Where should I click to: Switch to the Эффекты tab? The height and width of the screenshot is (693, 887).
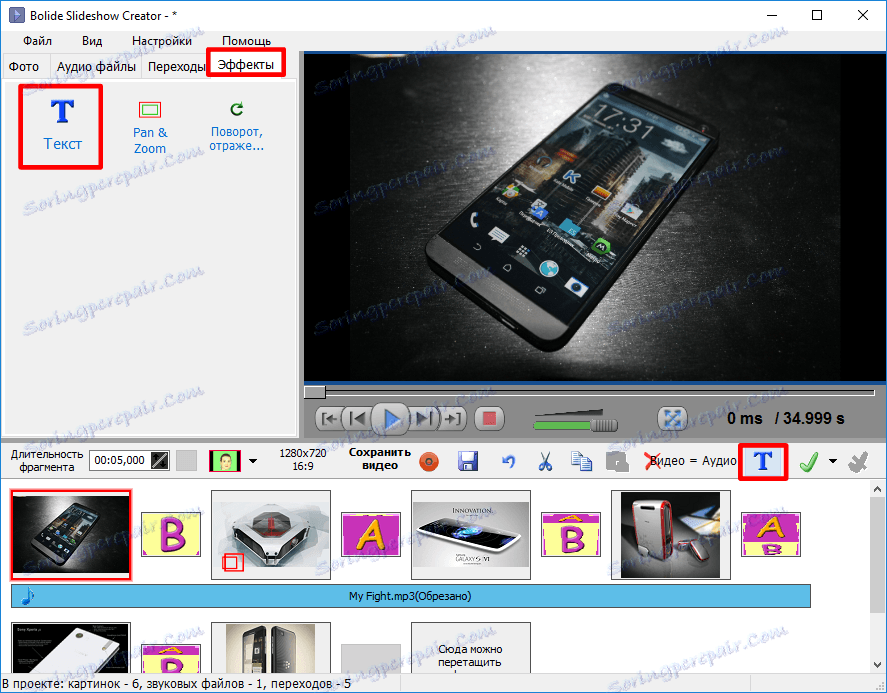click(x=245, y=62)
